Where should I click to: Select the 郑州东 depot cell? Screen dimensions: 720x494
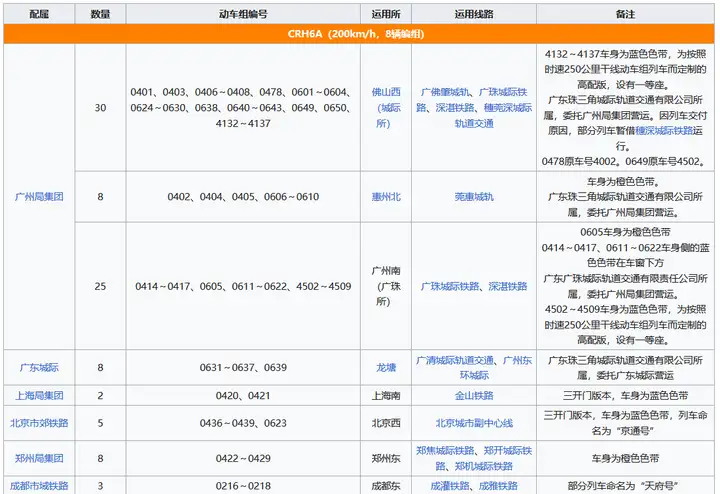click(386, 458)
